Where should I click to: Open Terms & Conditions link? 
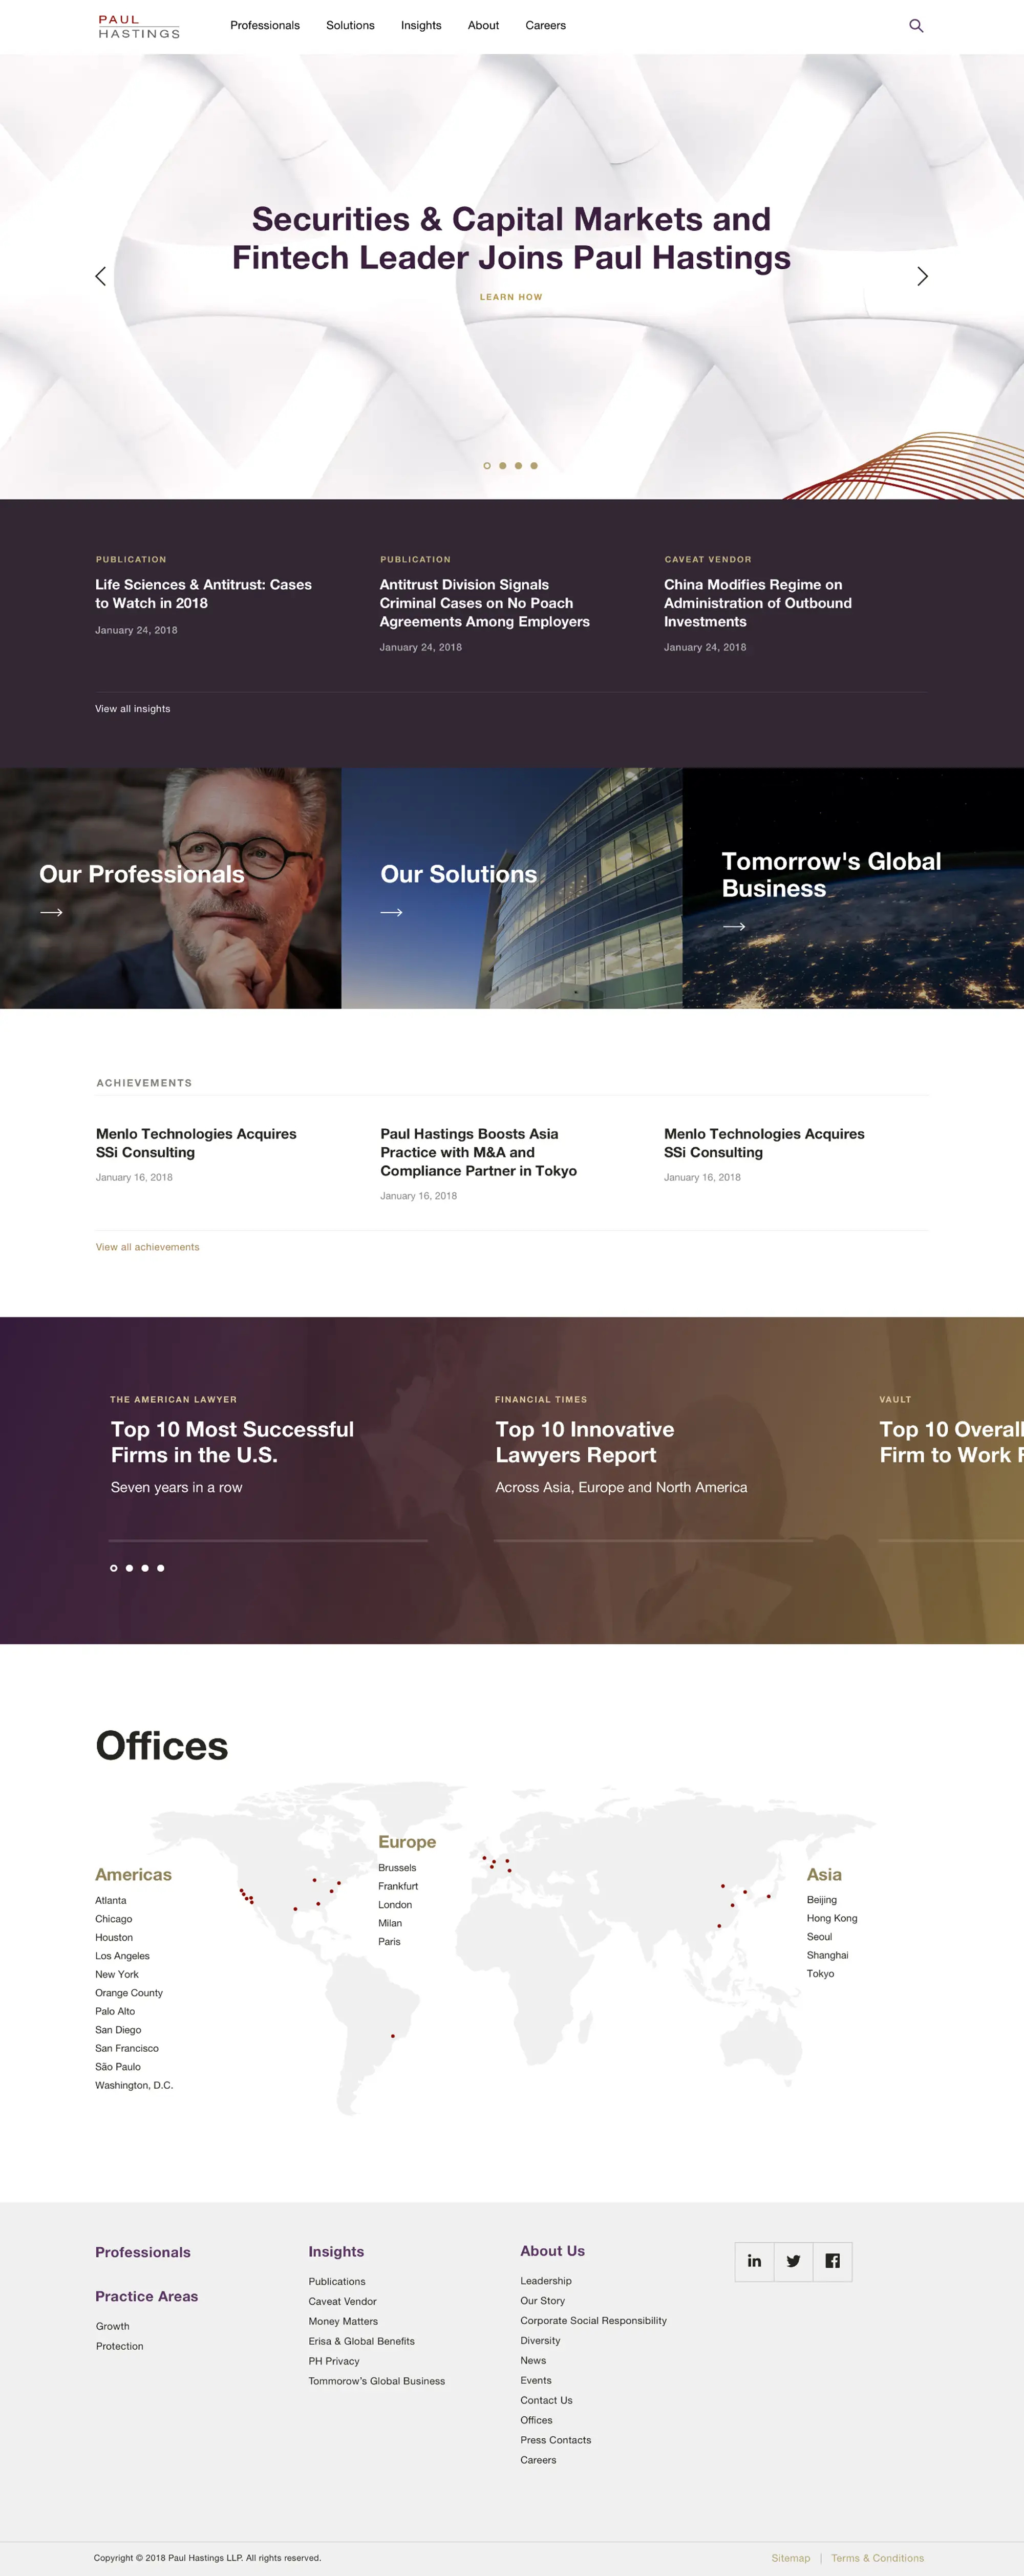[877, 2558]
